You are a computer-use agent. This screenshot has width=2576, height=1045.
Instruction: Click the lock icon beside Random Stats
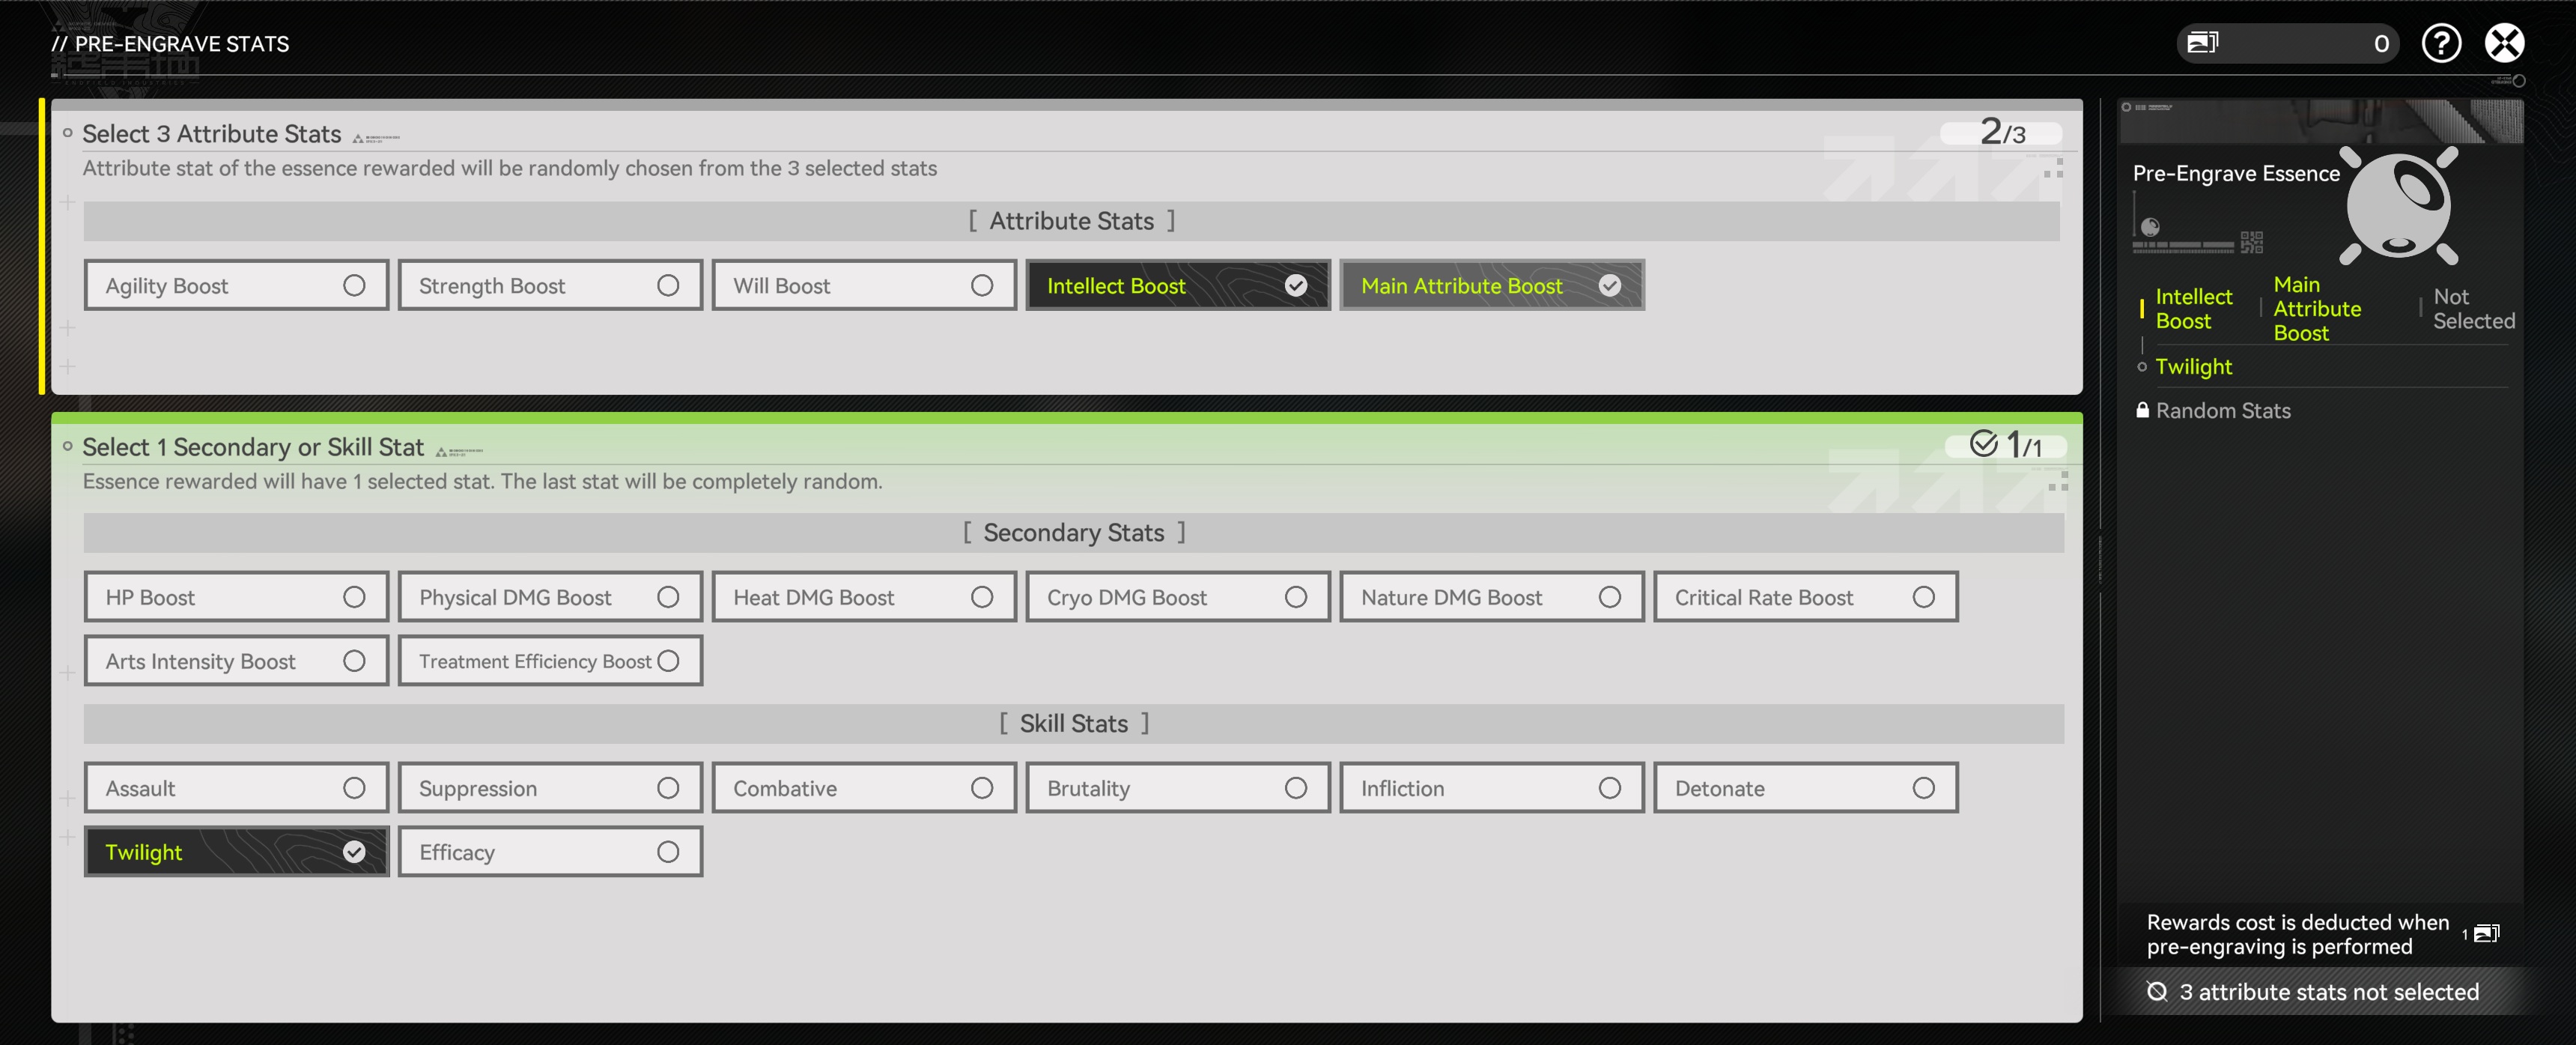click(2142, 410)
